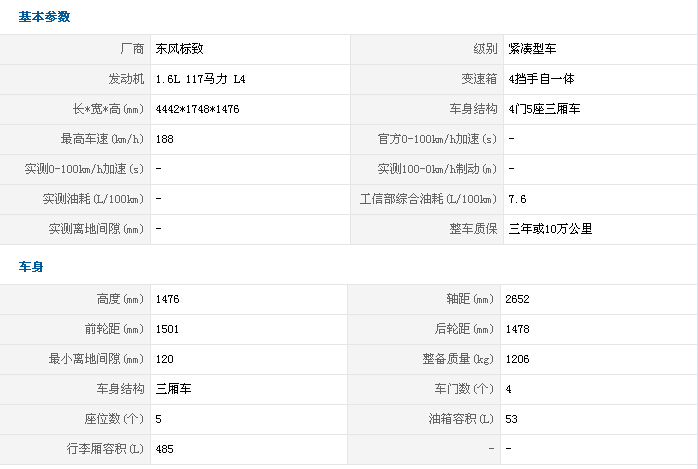Select the ground clearance value 120

(164, 360)
